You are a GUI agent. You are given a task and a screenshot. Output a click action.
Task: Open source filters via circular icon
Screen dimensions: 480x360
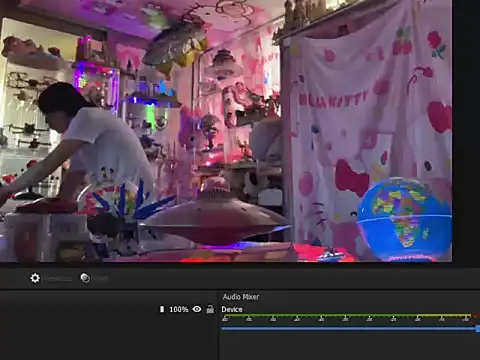[x=85, y=278]
